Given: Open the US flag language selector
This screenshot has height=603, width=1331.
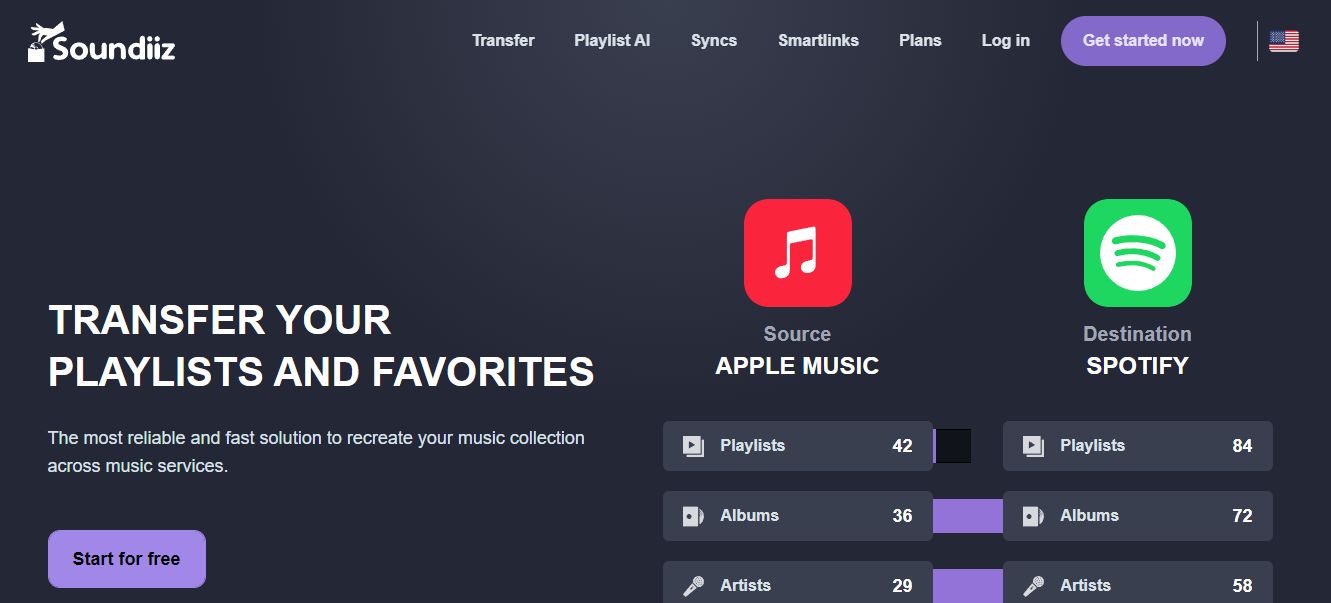Looking at the screenshot, I should coord(1284,41).
